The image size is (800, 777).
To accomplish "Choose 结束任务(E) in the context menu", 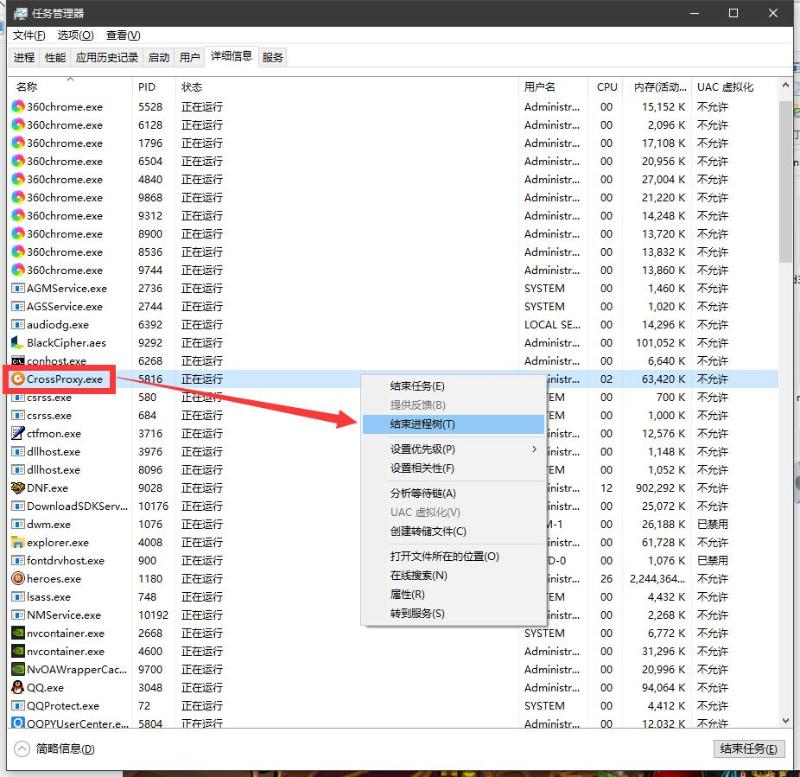I will click(x=453, y=386).
